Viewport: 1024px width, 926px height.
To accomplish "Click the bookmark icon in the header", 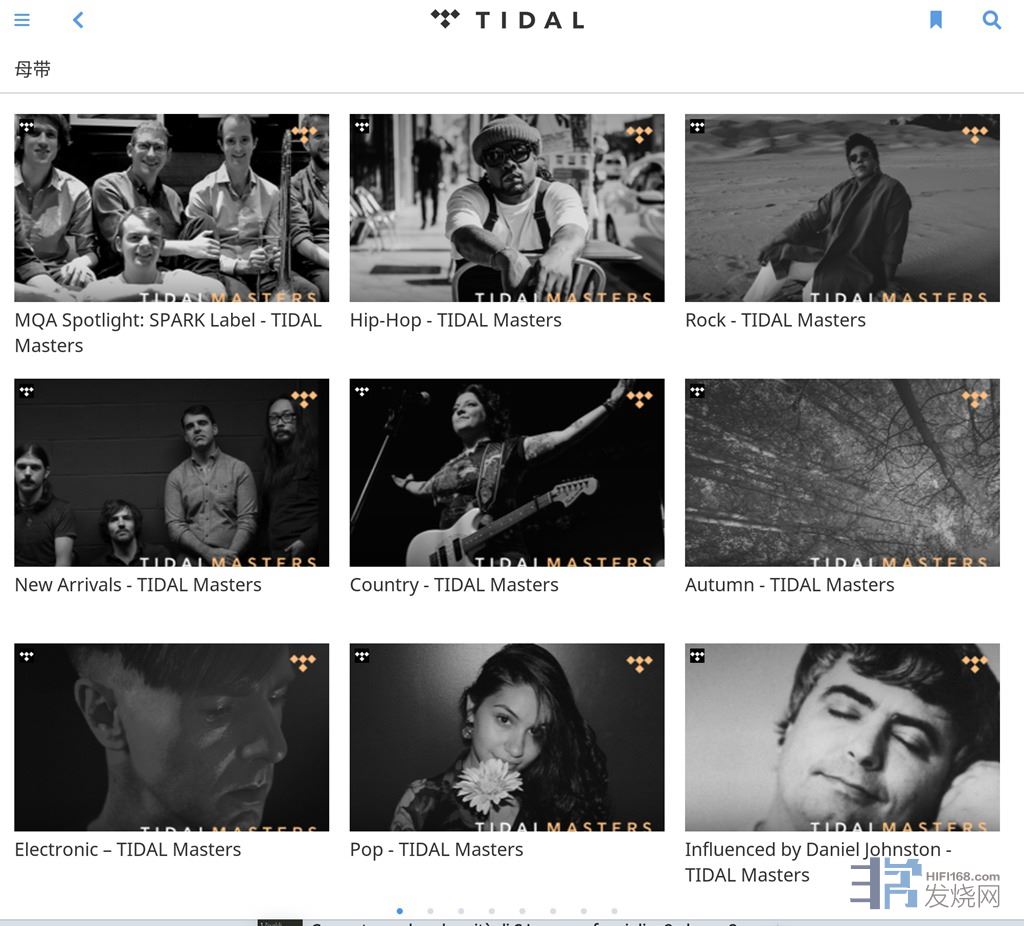I will click(x=936, y=20).
